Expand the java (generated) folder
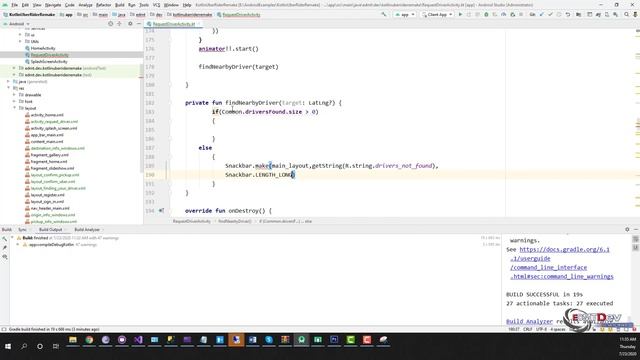This screenshot has width=640, height=360. click(8, 82)
